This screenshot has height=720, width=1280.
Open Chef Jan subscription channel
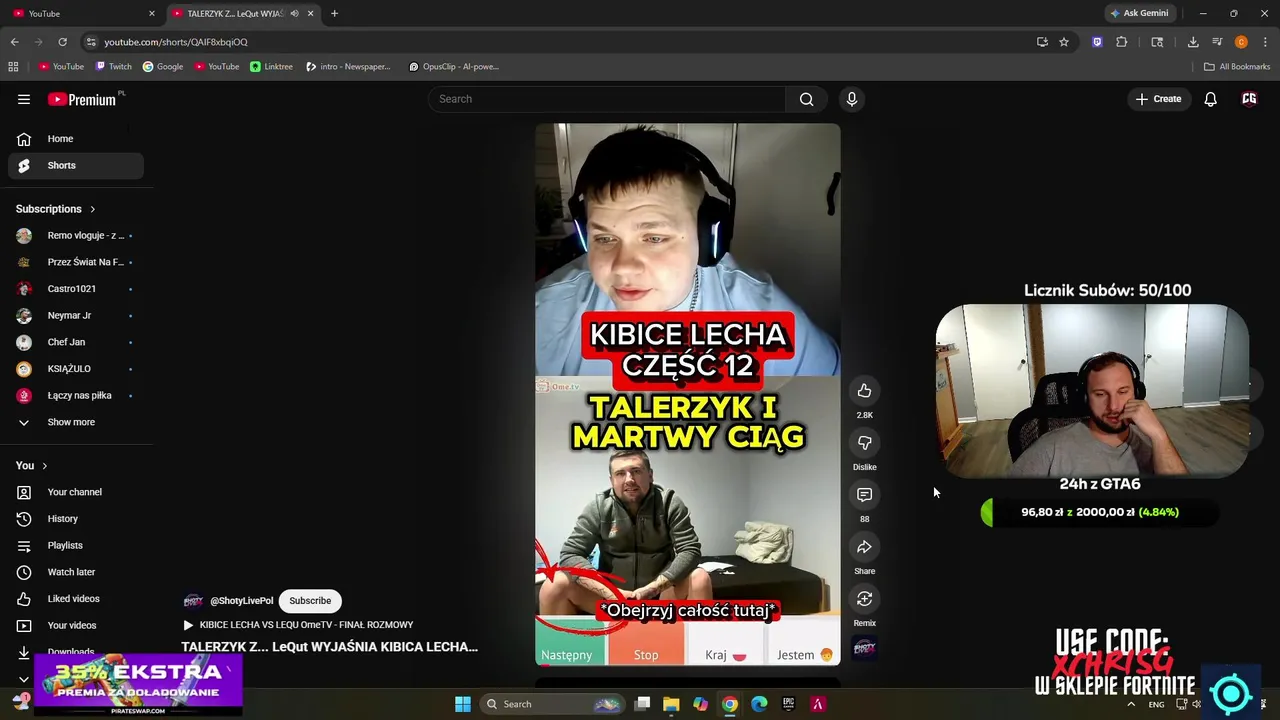pyautogui.click(x=76, y=342)
